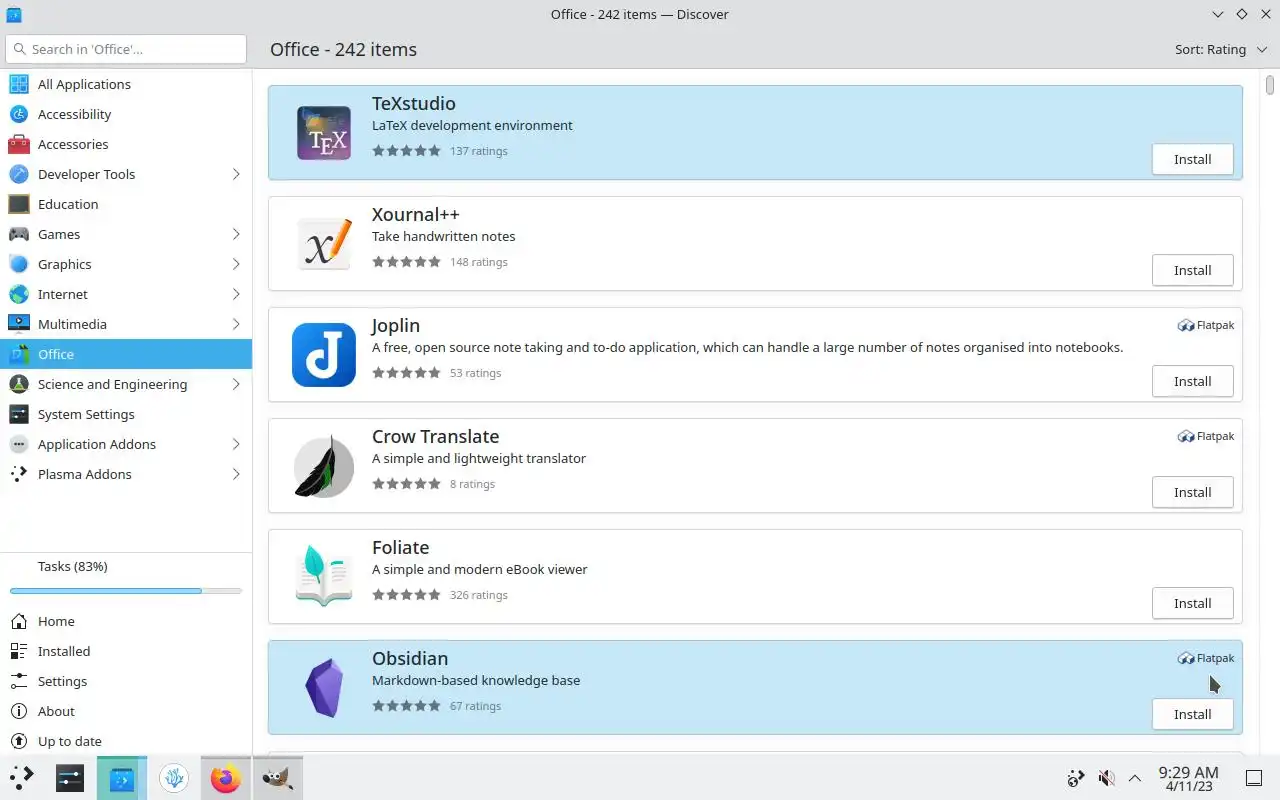Click the Plasma Addons icon
The height and width of the screenshot is (800, 1280).
[19, 474]
